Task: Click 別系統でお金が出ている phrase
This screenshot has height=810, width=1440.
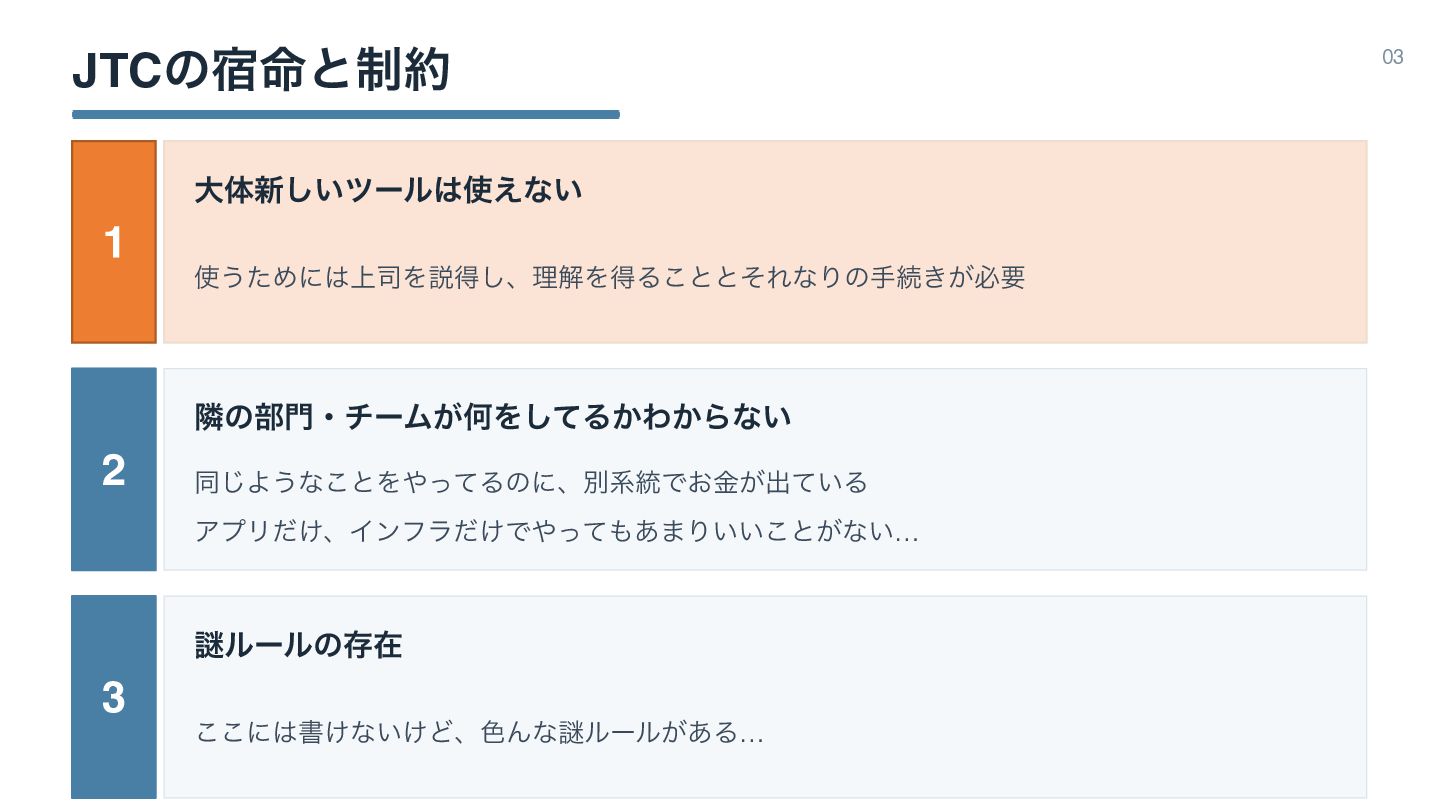Action: click(x=726, y=483)
